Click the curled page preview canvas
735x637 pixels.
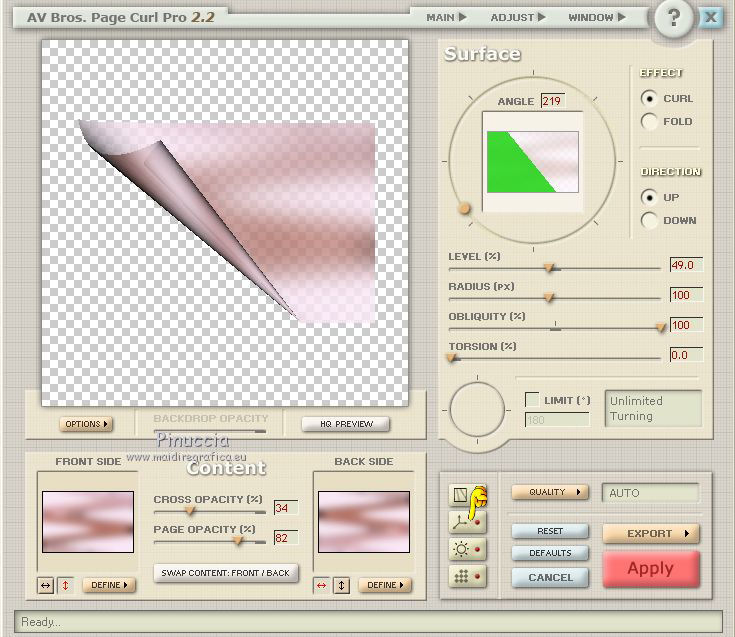click(x=225, y=223)
